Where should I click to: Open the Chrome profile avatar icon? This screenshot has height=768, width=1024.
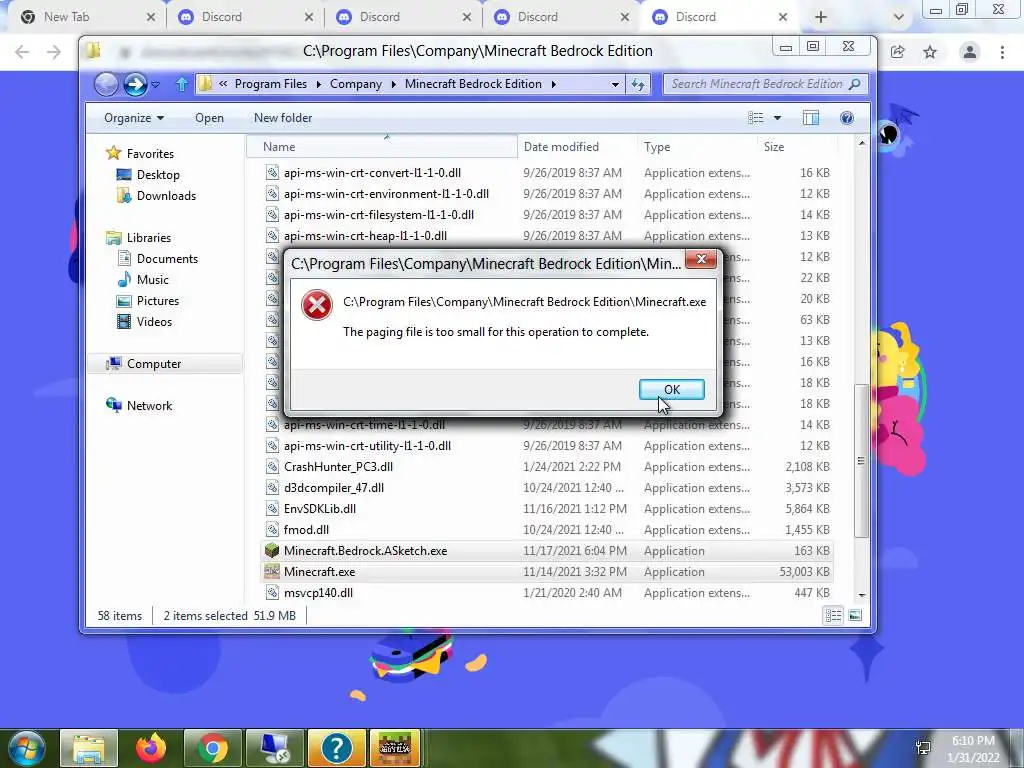pyautogui.click(x=970, y=52)
